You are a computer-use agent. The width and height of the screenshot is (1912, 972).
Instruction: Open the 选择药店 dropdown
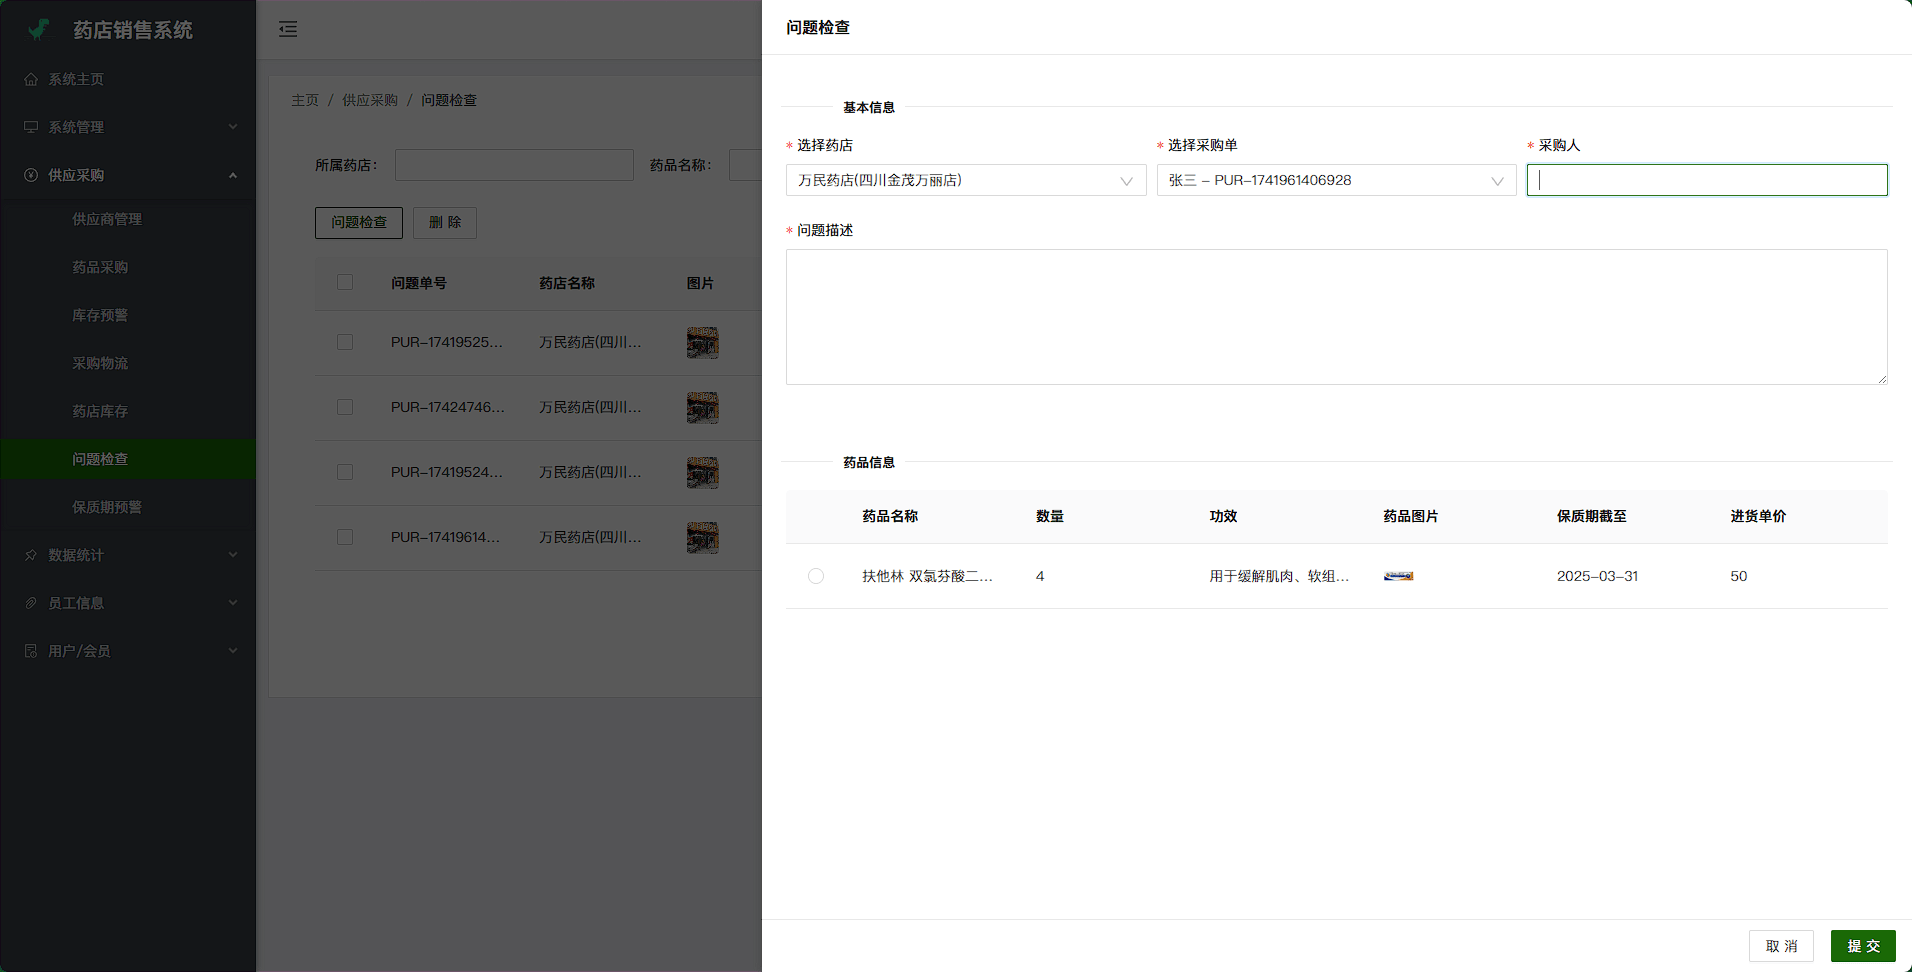[965, 180]
